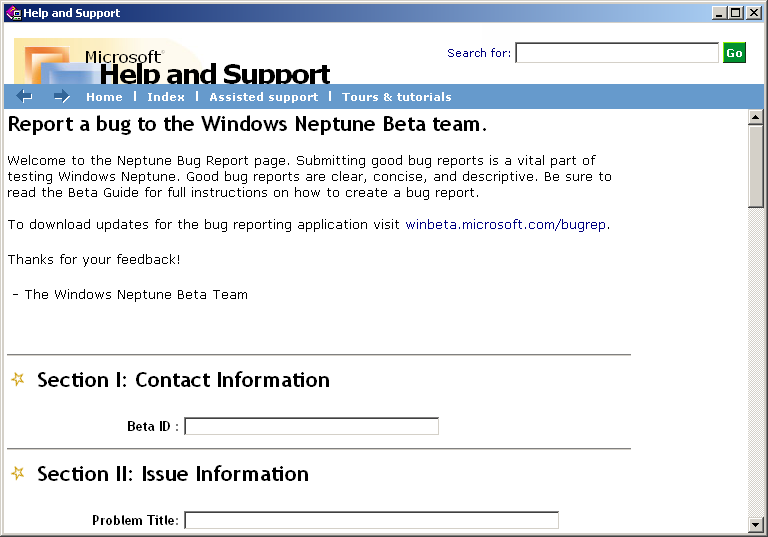Image resolution: width=768 pixels, height=537 pixels.
Task: Open Tours & tutorials
Action: 397,97
